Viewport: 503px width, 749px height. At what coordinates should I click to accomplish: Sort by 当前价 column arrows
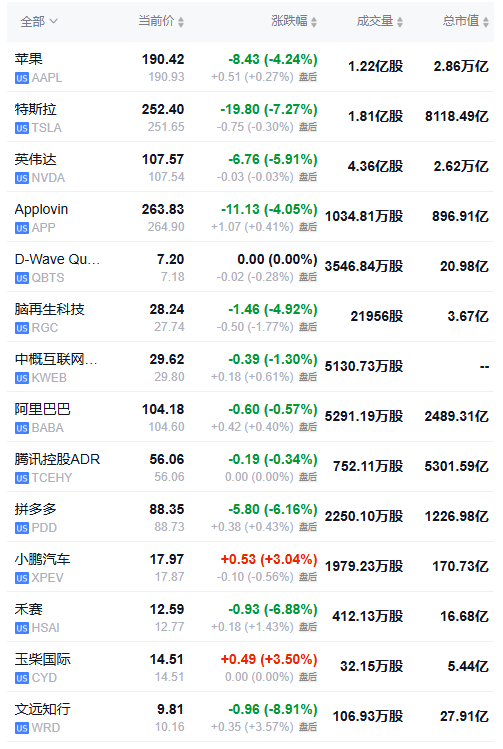181,22
